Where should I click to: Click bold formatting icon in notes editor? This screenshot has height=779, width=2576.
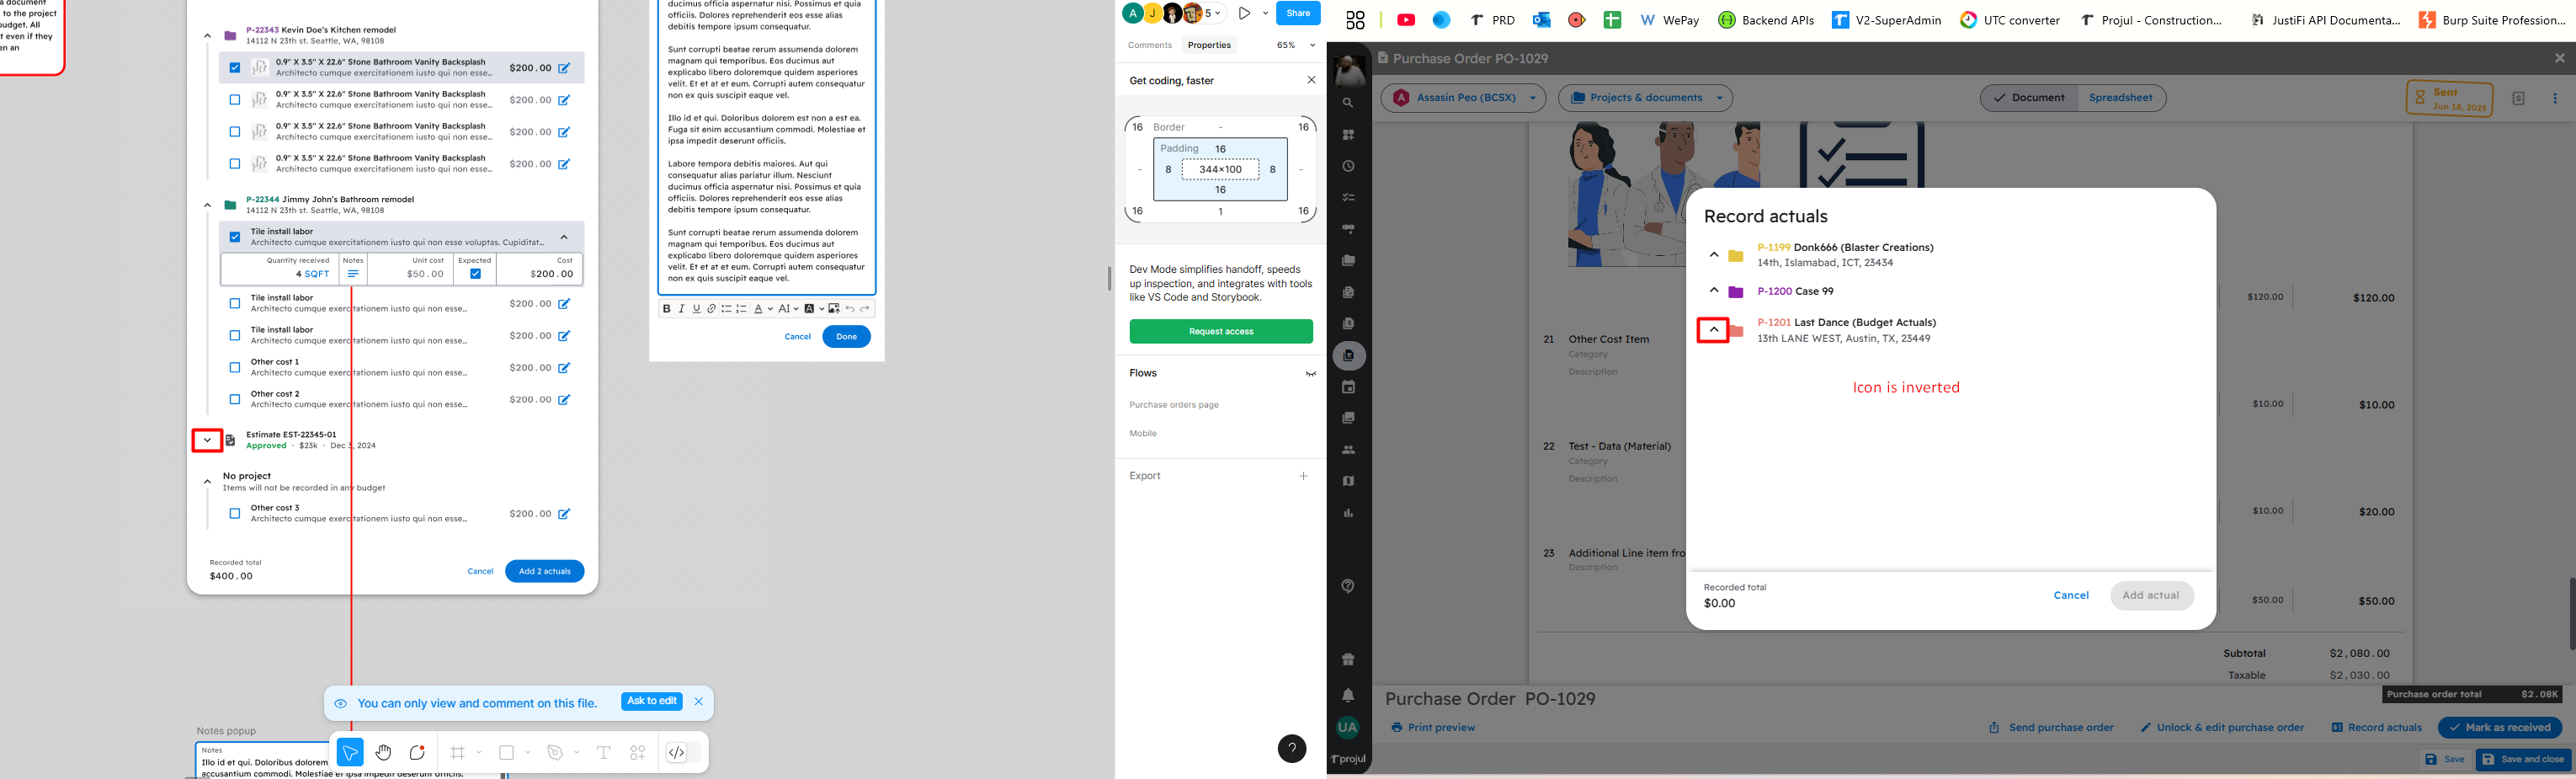pos(667,309)
